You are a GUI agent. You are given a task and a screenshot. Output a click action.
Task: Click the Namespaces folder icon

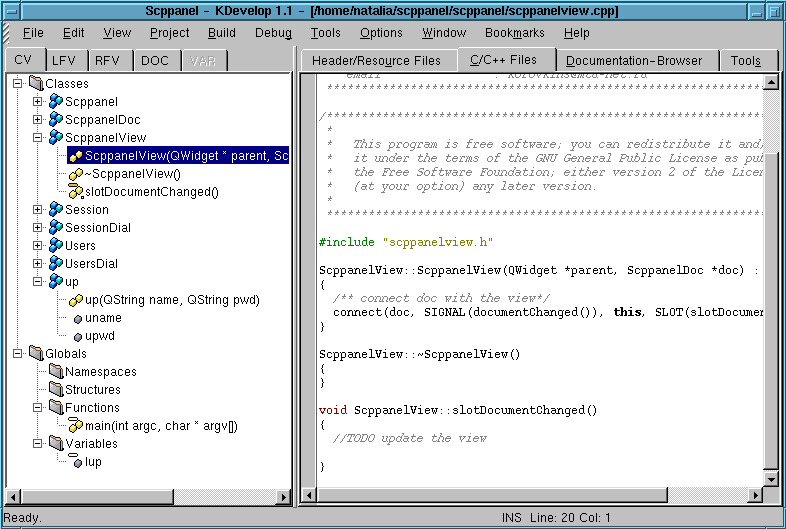tap(56, 372)
